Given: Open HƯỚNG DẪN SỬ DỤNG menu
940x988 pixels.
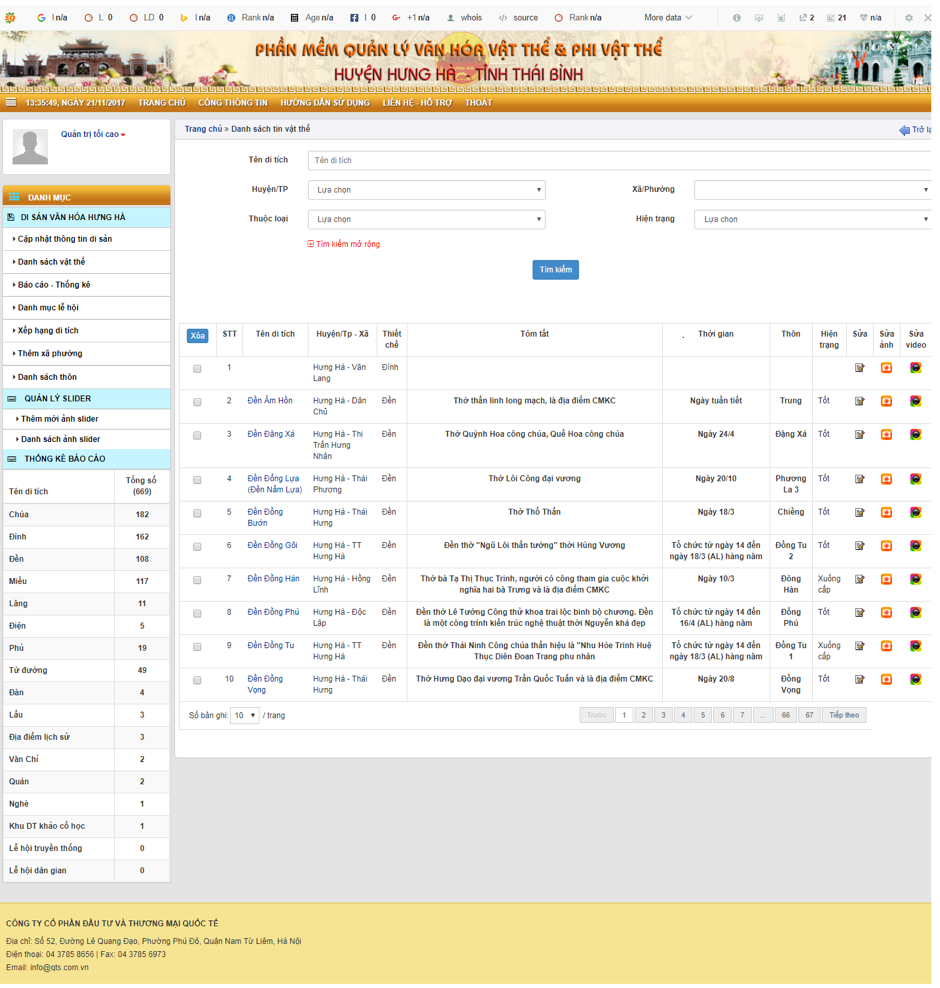Looking at the screenshot, I should [325, 103].
